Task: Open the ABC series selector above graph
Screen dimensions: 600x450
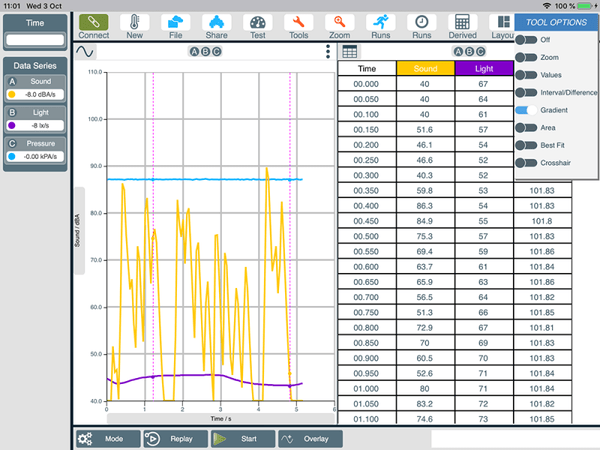Action: click(204, 51)
